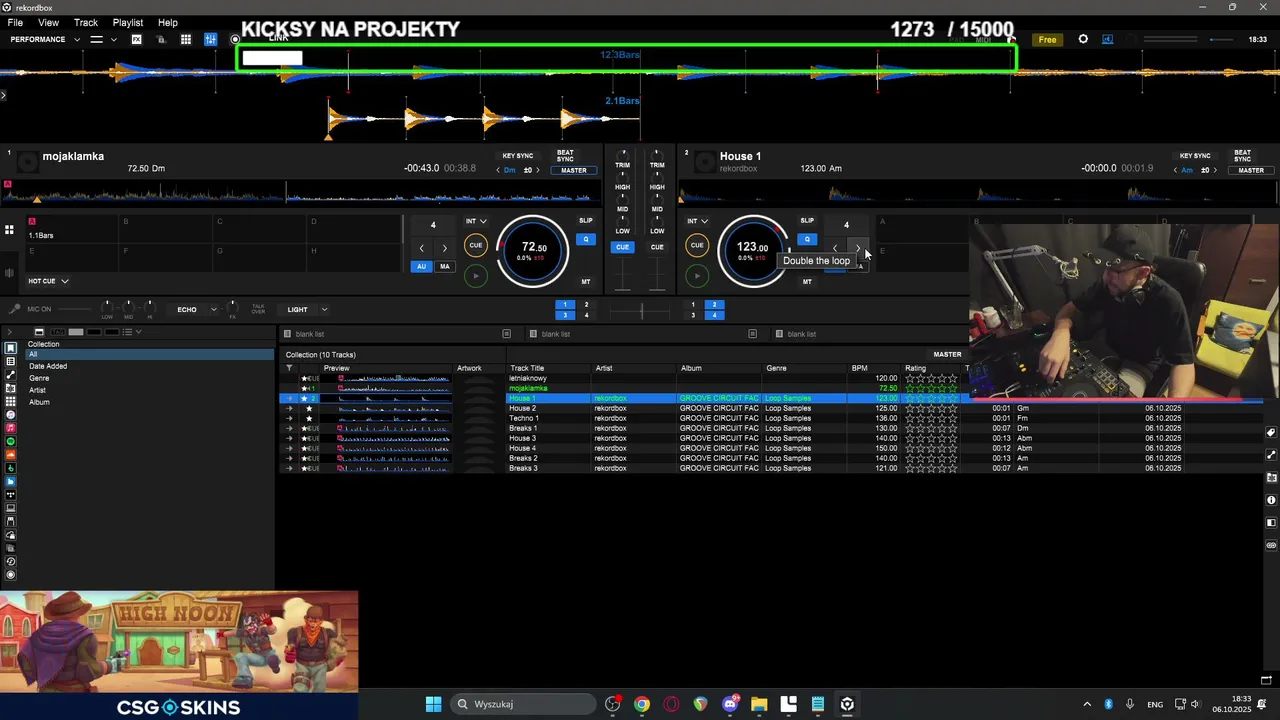Show hidden system tray icons chevron
Viewport: 1280px width, 720px height.
tap(1087, 704)
